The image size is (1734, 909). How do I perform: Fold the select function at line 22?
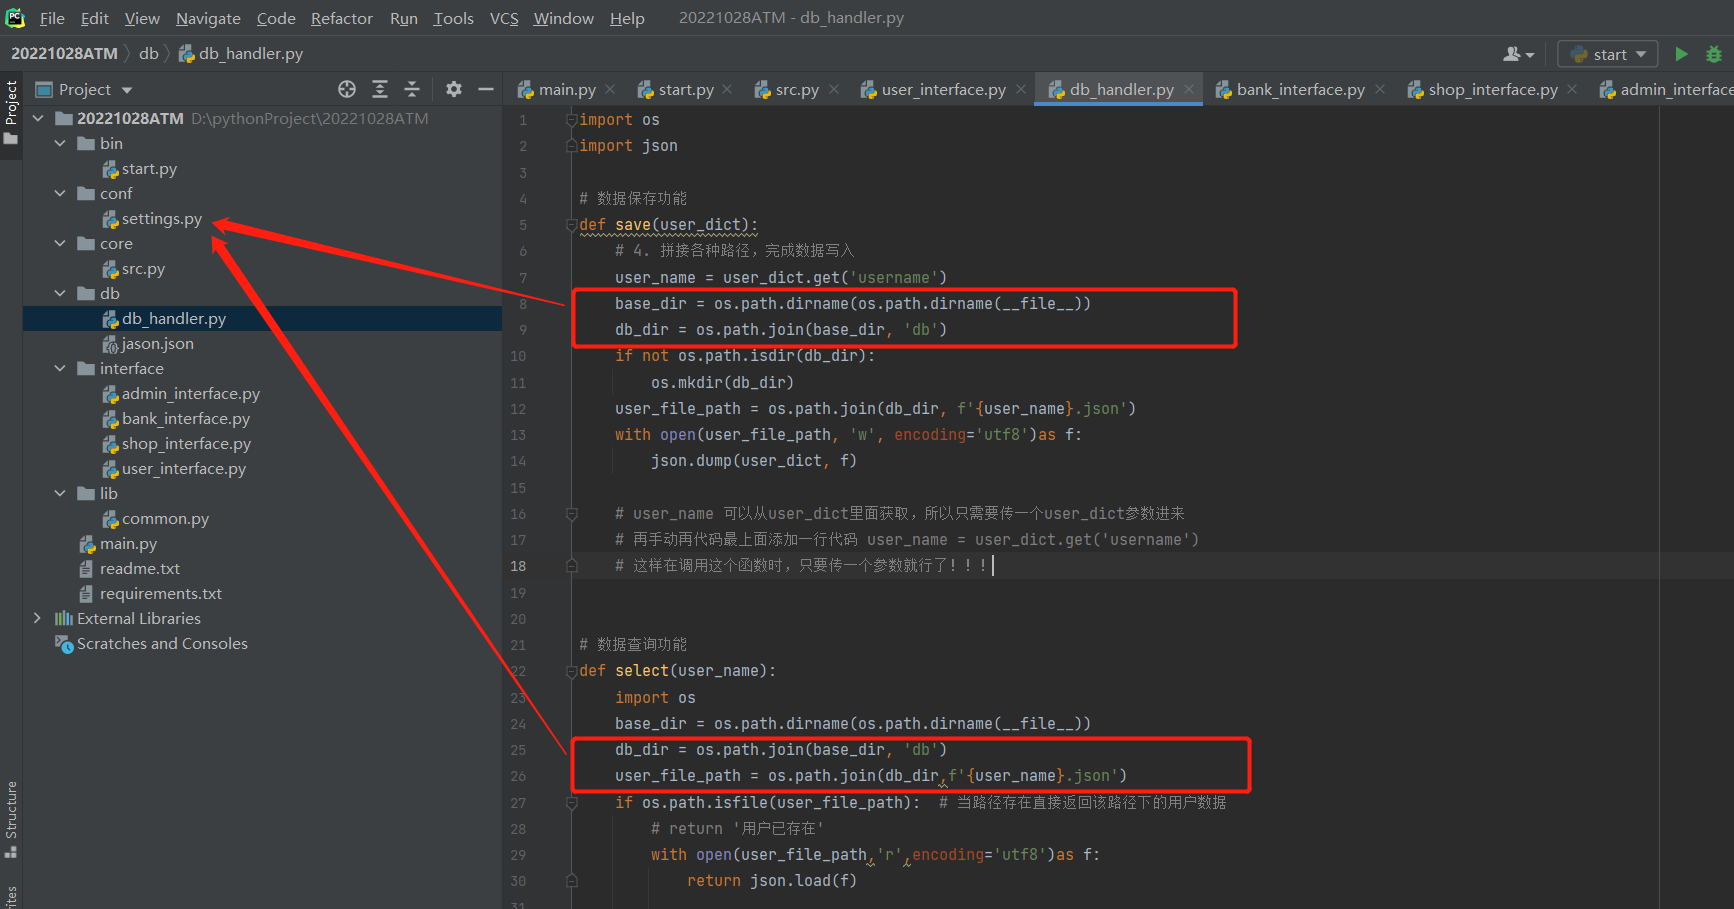572,671
